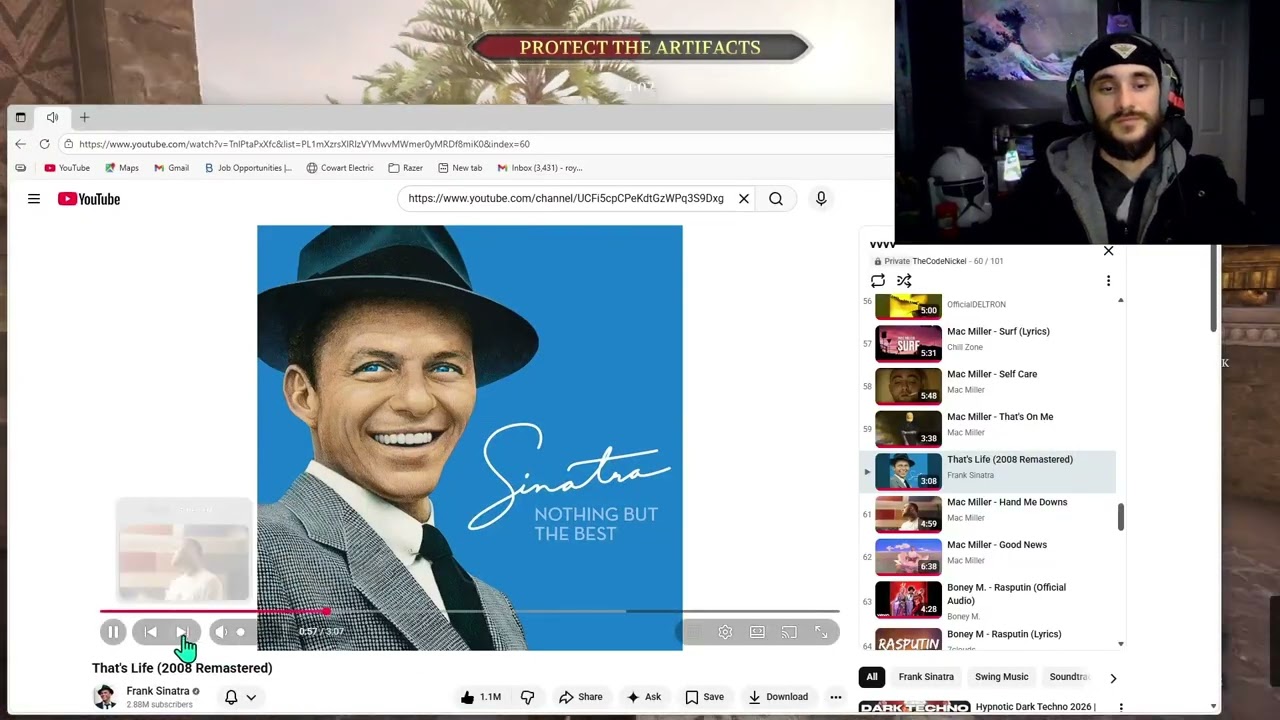This screenshot has width=1280, height=720.
Task: Toggle playlist shuffle mode
Action: click(904, 281)
